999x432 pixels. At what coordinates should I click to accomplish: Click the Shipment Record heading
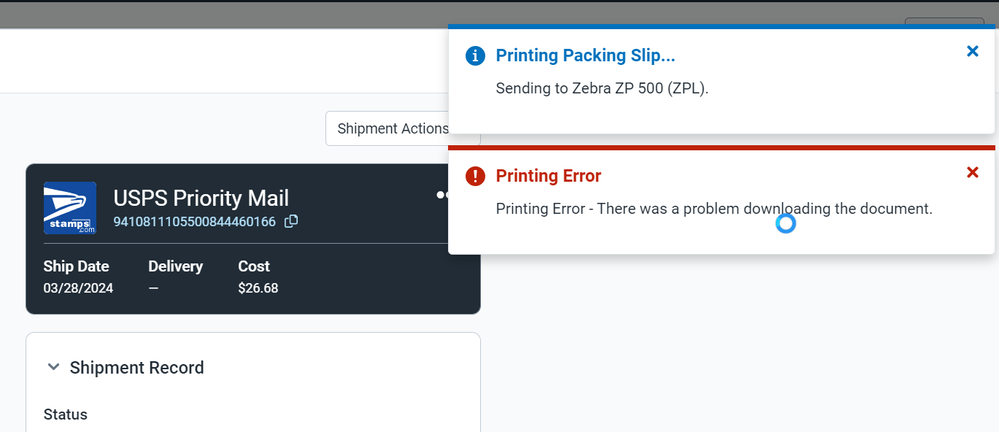[136, 368]
